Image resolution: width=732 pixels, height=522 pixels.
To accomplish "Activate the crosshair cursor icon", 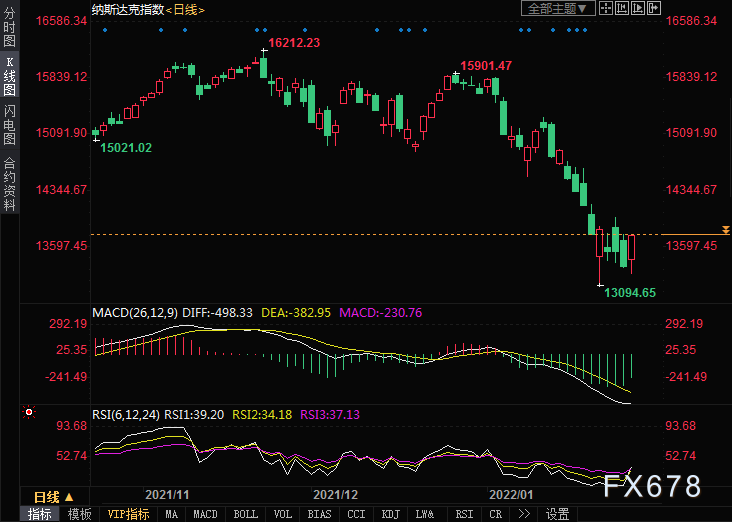I will tap(606, 8).
